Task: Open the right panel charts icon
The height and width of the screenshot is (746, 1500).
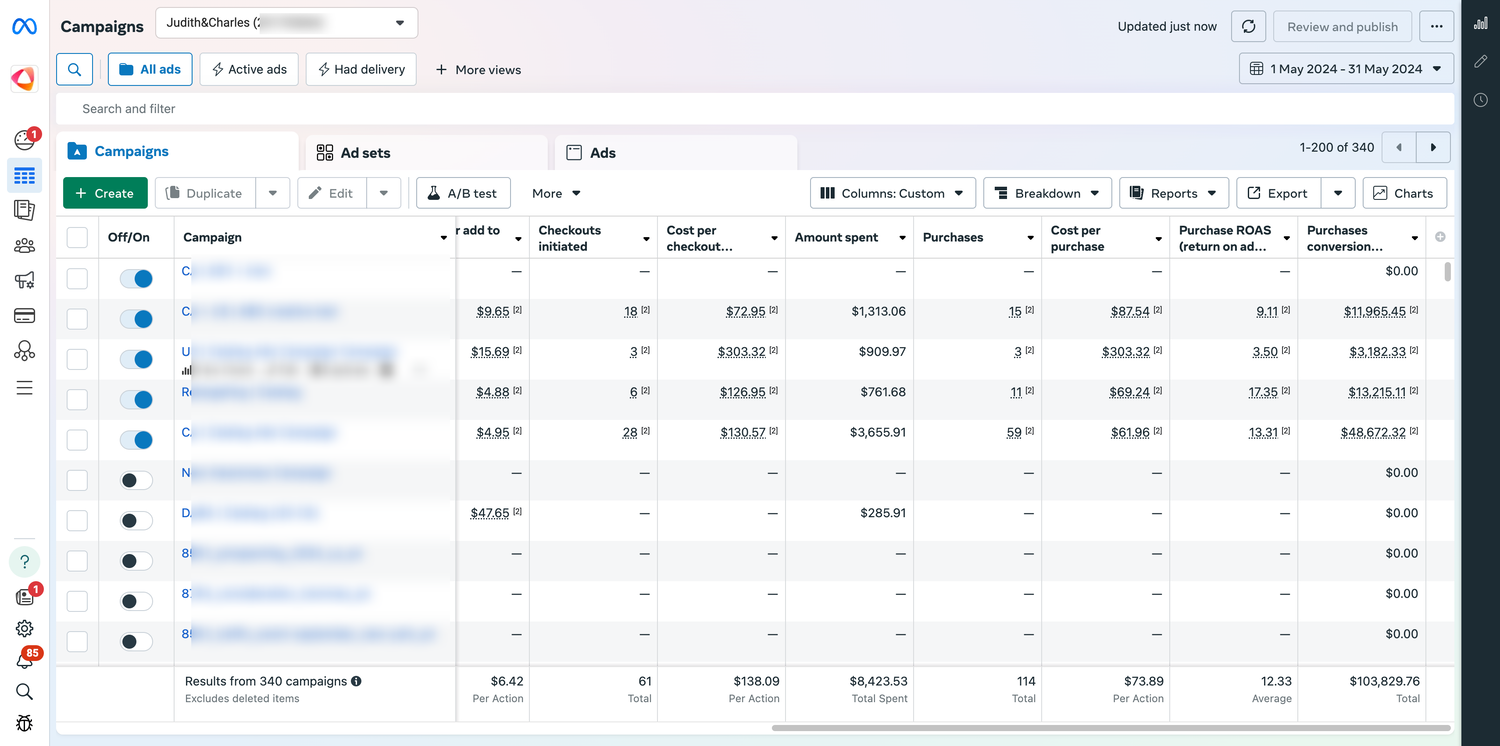Action: 1481,23
